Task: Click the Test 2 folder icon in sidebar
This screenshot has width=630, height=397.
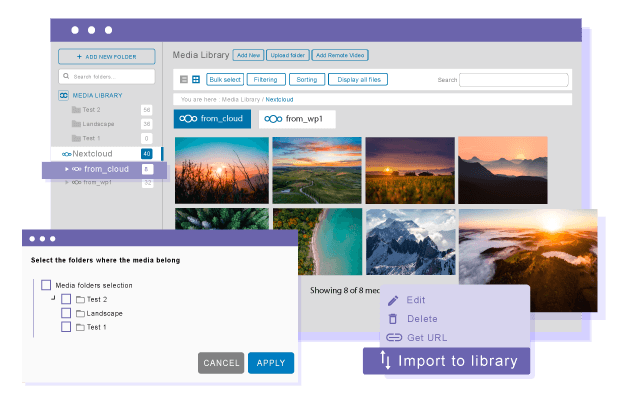Action: 76,110
